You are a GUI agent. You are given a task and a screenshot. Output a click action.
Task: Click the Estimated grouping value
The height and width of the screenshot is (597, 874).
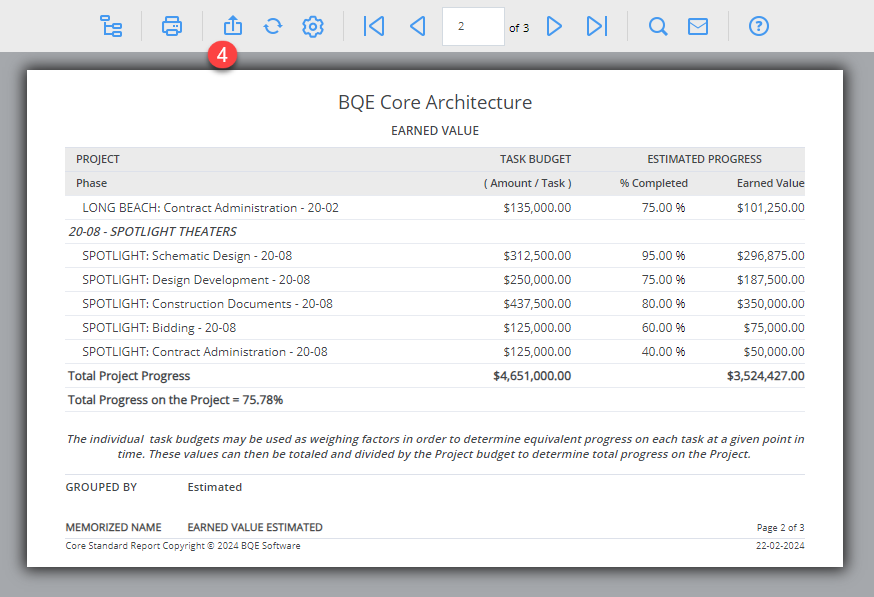pos(215,487)
